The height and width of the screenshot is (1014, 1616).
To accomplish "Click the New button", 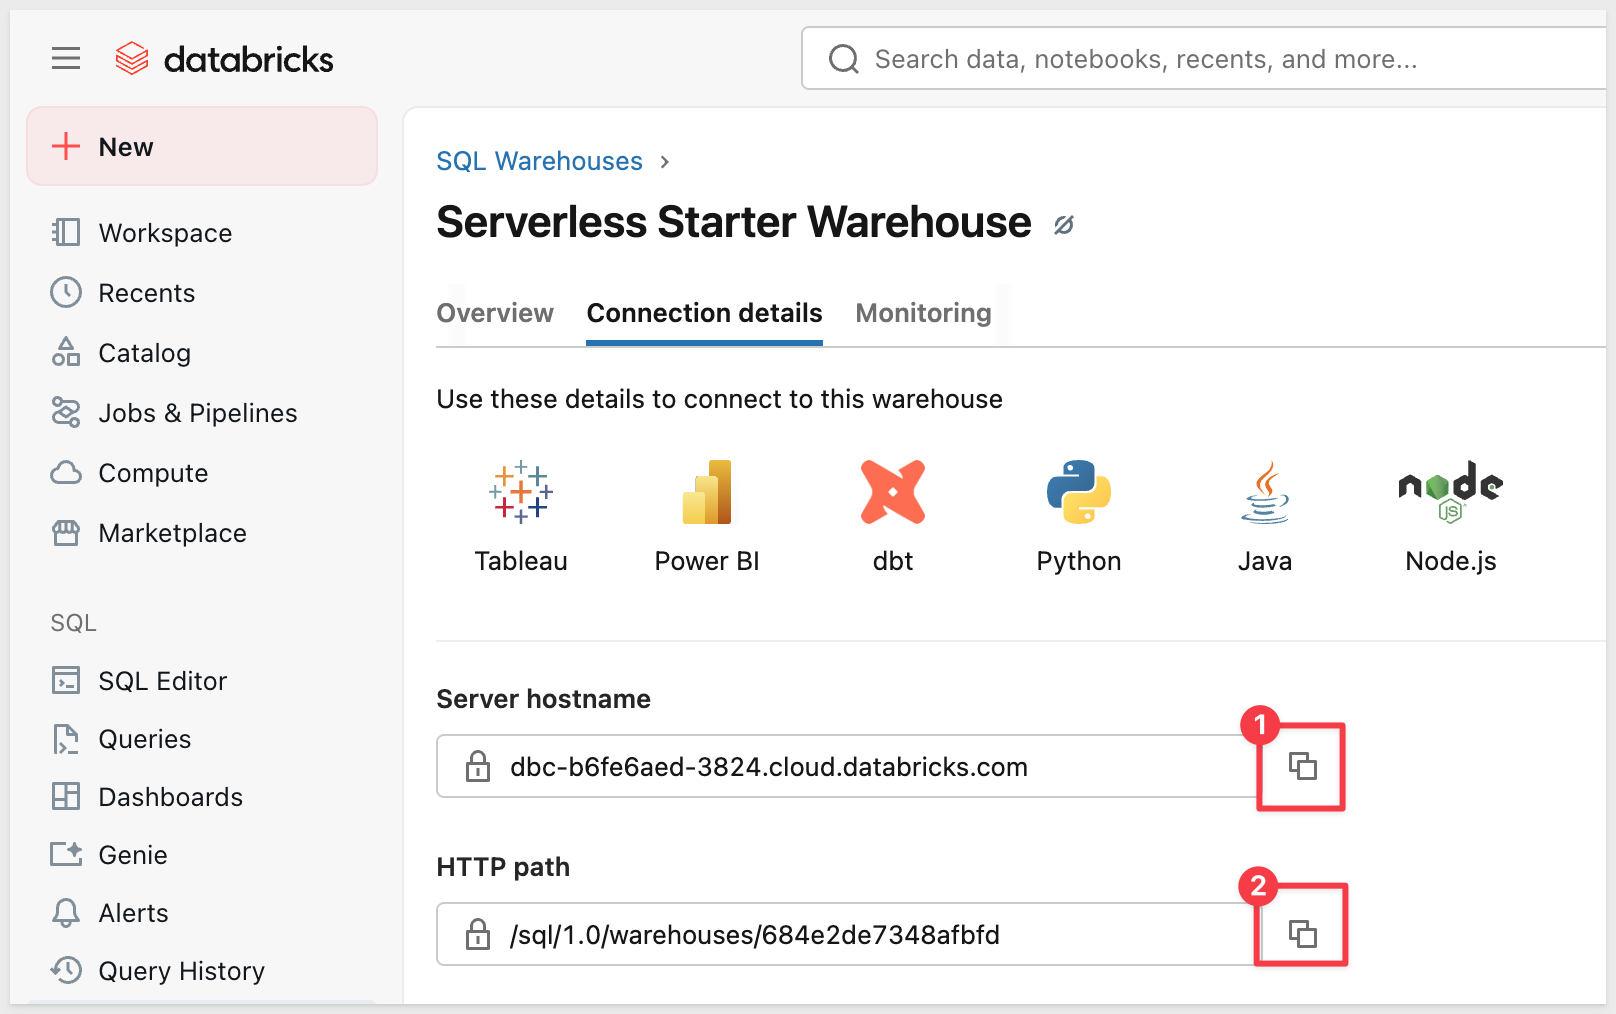I will (x=202, y=147).
